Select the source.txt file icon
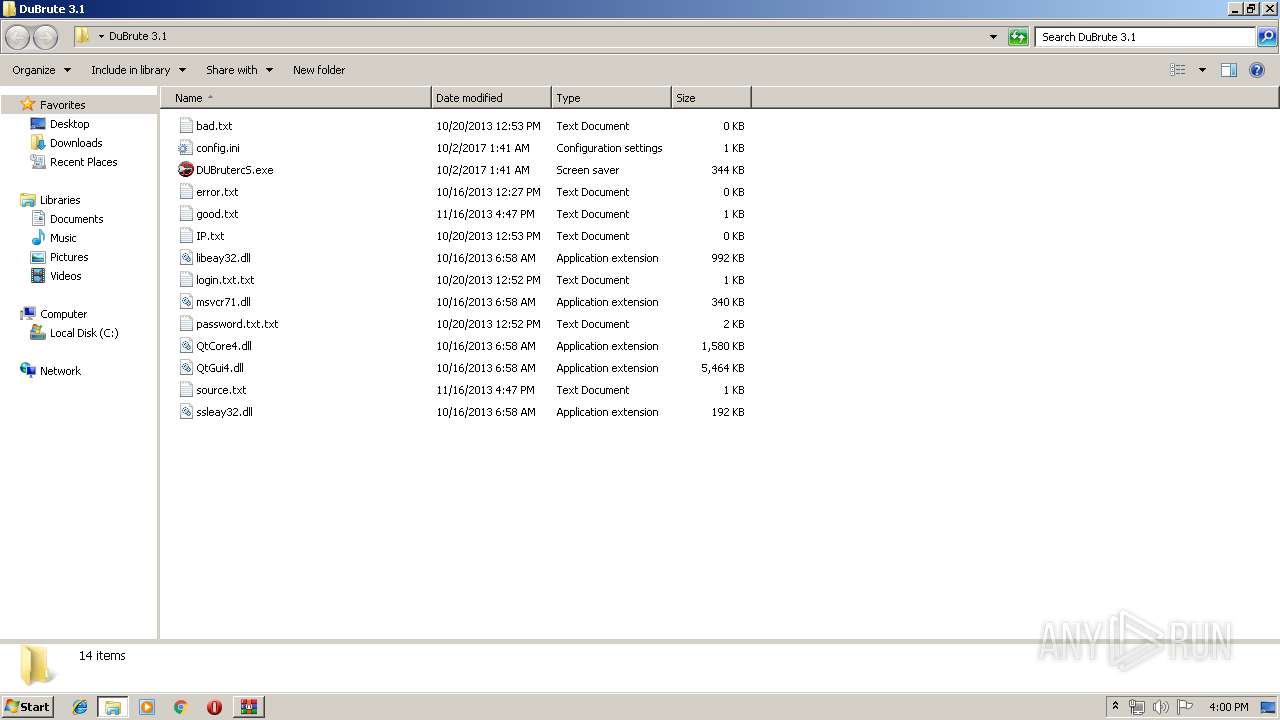 (186, 390)
